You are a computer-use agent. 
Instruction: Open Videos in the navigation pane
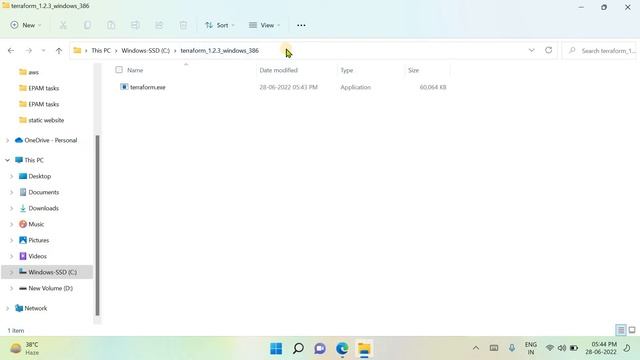pyautogui.click(x=37, y=256)
